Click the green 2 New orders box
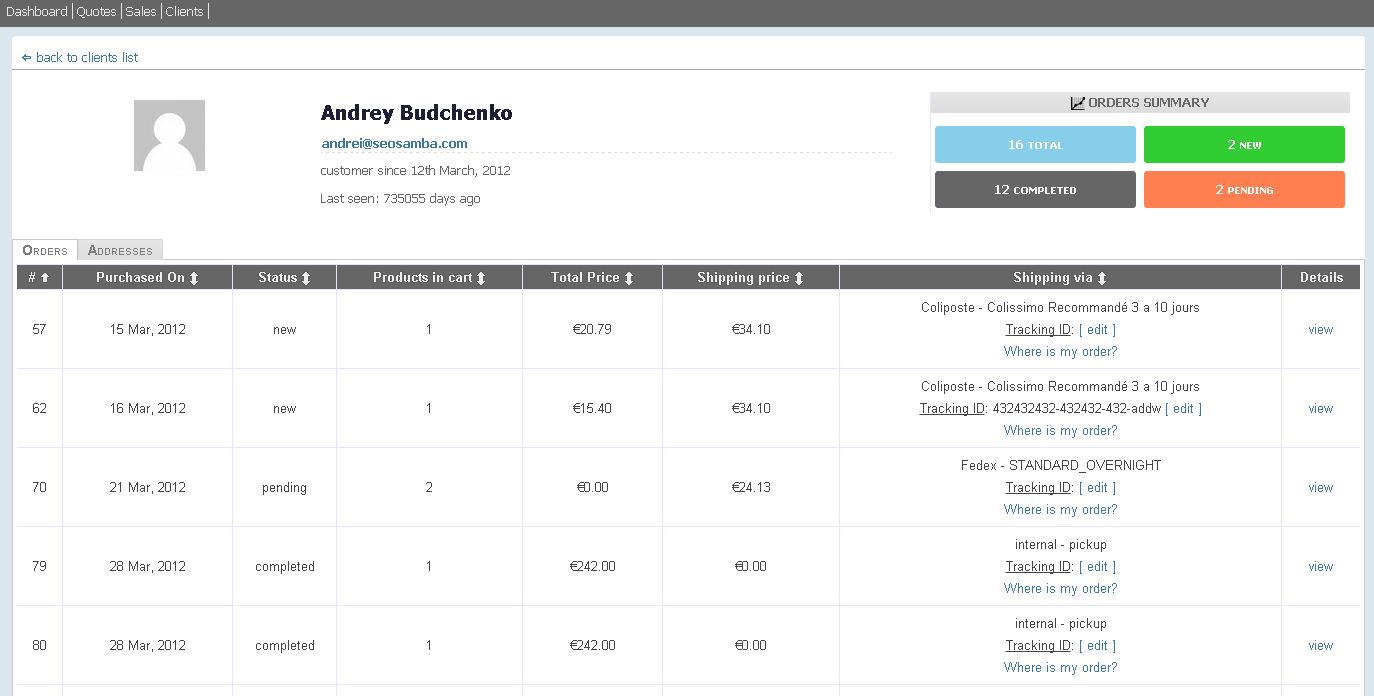The width and height of the screenshot is (1374, 696). (x=1244, y=145)
